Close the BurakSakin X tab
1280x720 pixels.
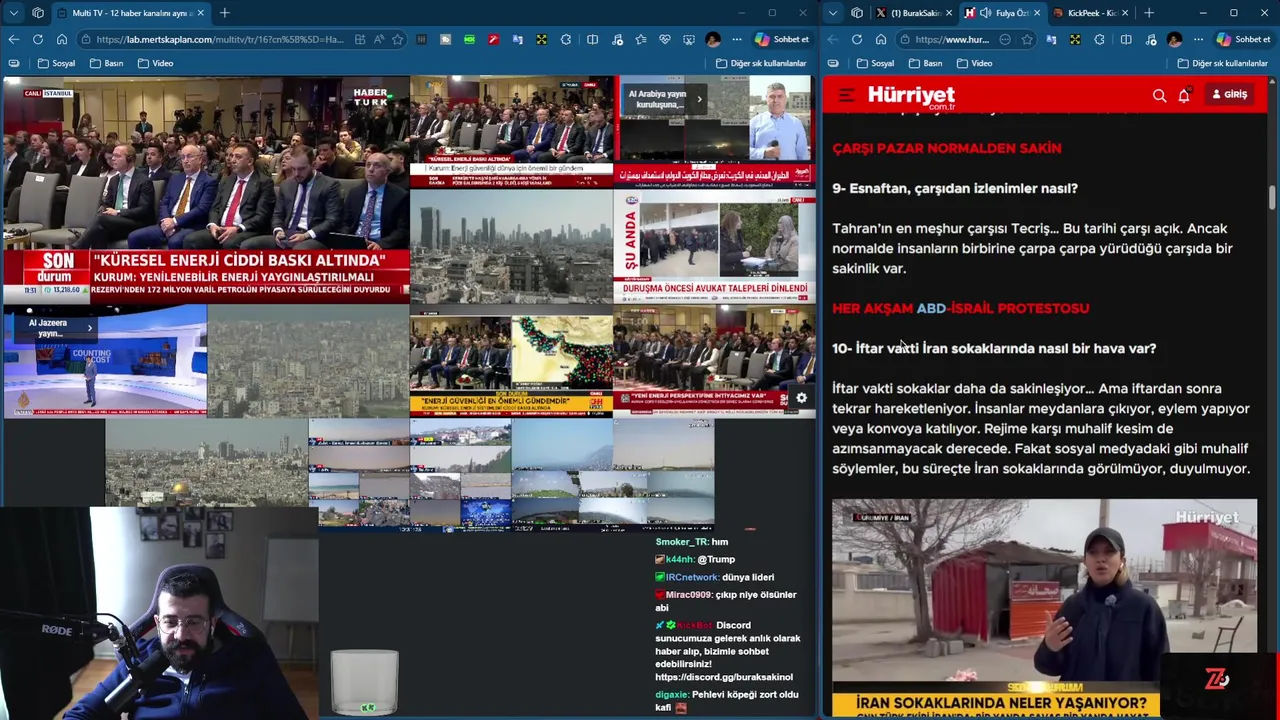(949, 13)
